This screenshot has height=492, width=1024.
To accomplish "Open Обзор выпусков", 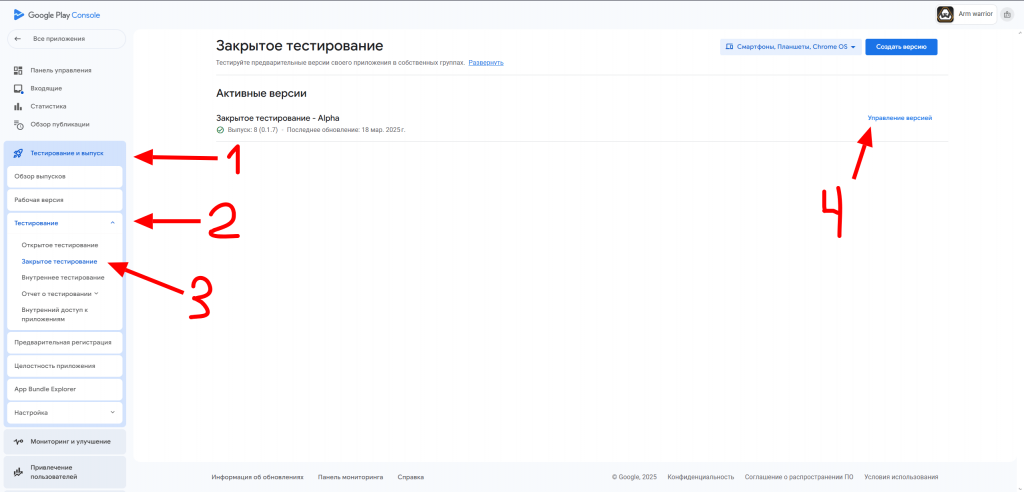I will pyautogui.click(x=65, y=176).
